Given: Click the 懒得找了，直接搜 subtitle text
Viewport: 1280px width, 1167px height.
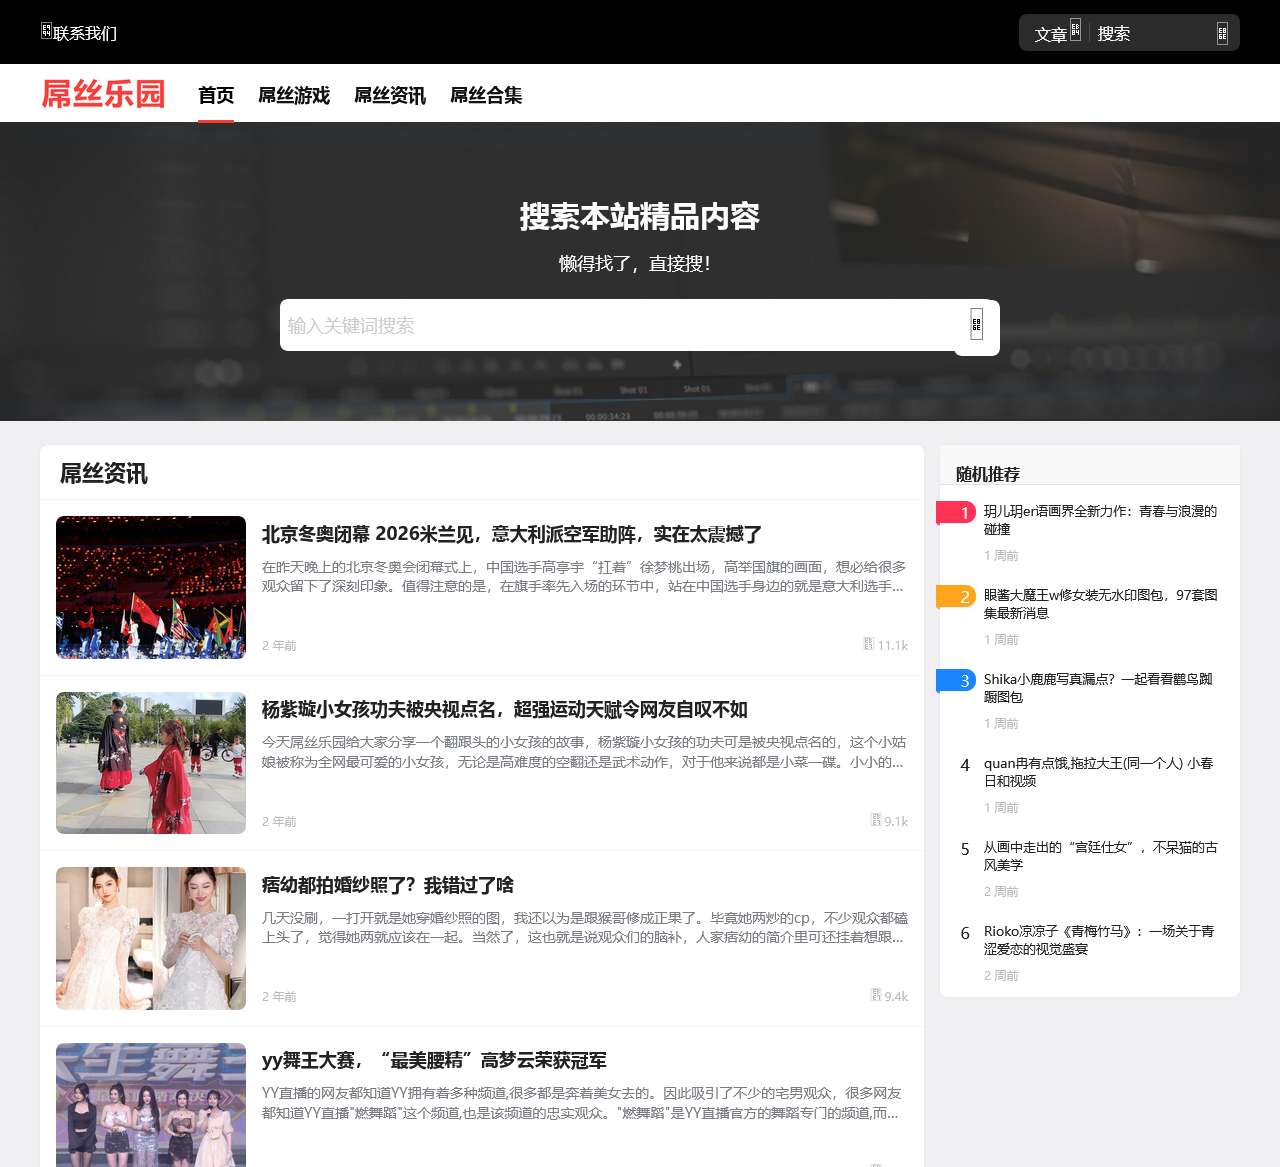Looking at the screenshot, I should click(635, 263).
